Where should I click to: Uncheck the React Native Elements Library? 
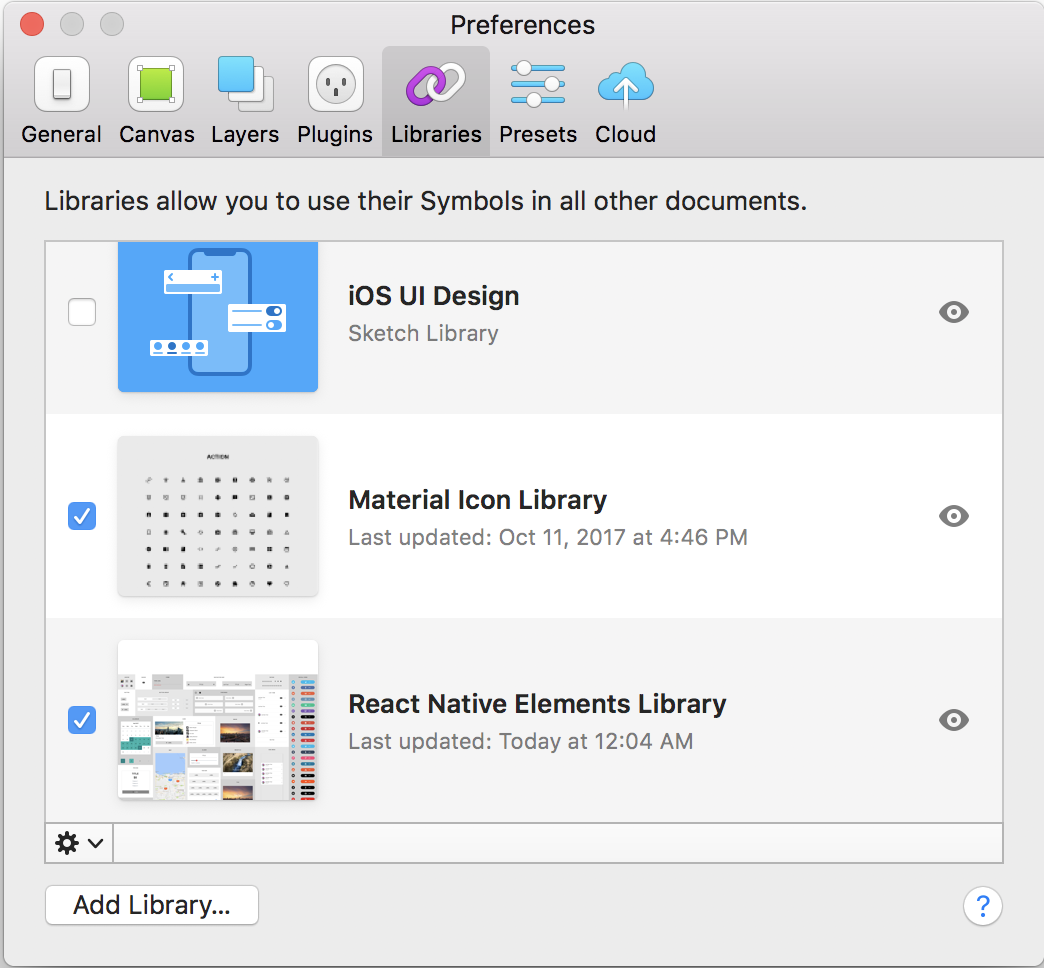[x=82, y=720]
